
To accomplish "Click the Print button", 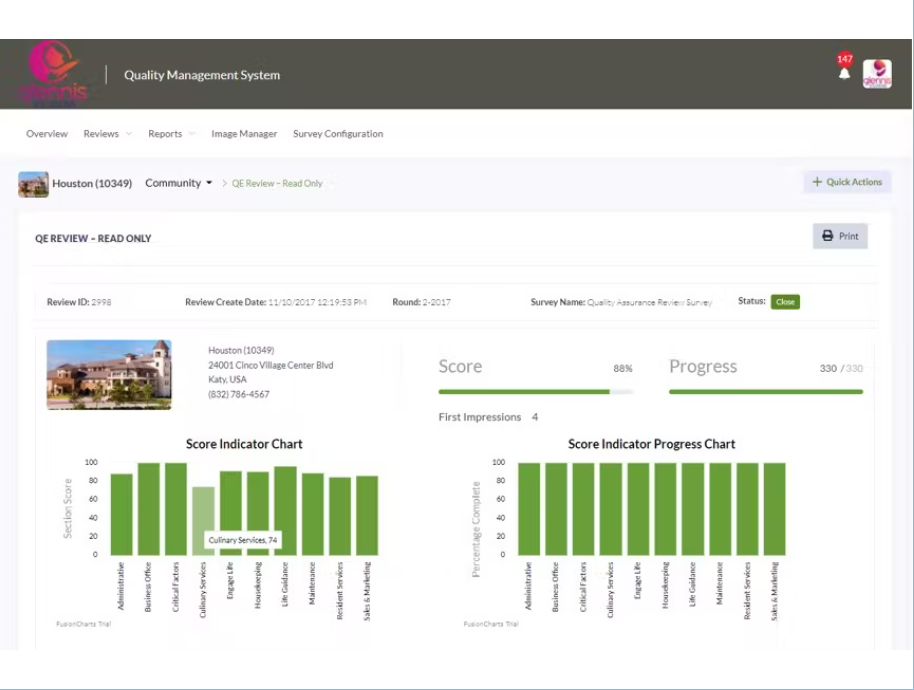I will pyautogui.click(x=840, y=236).
